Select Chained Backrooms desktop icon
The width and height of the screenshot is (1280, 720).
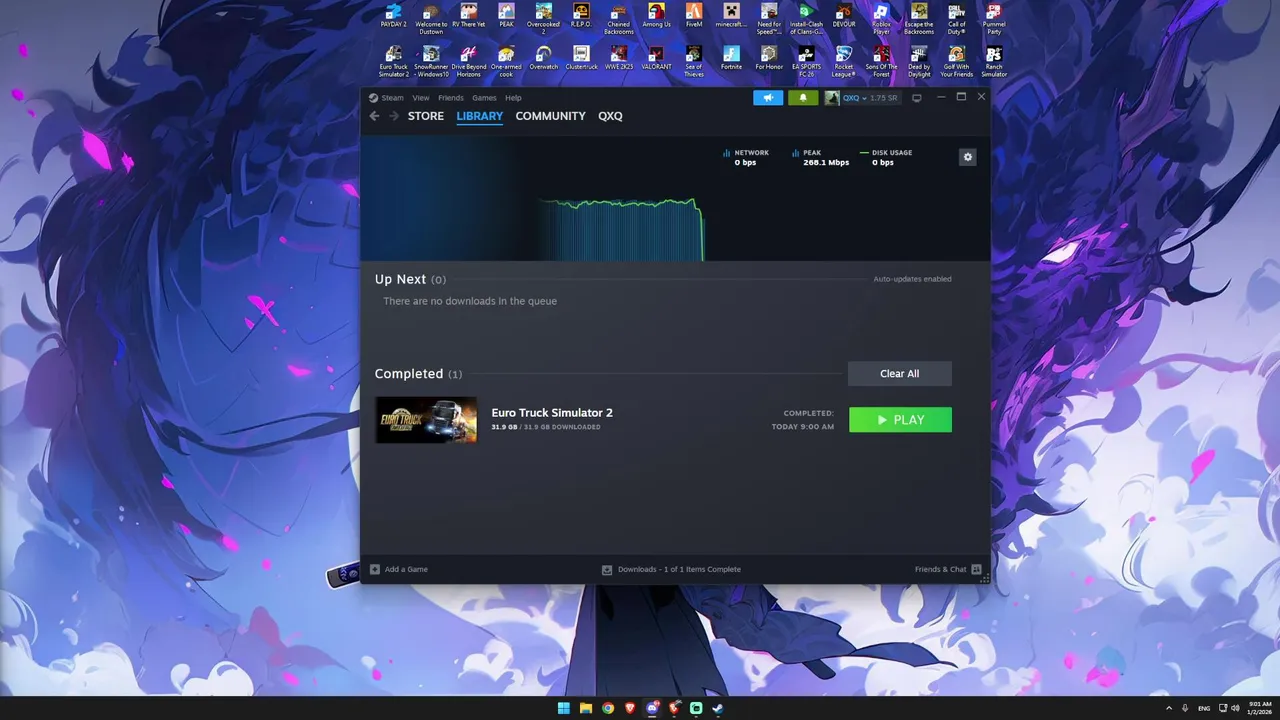[619, 19]
